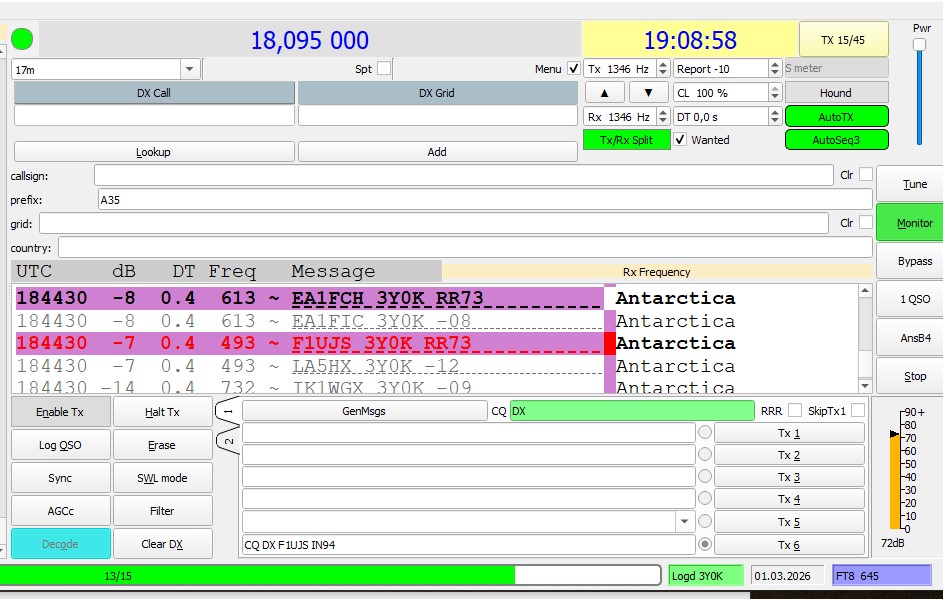Click the Erase button
The image size is (943, 599).
pos(162,445)
